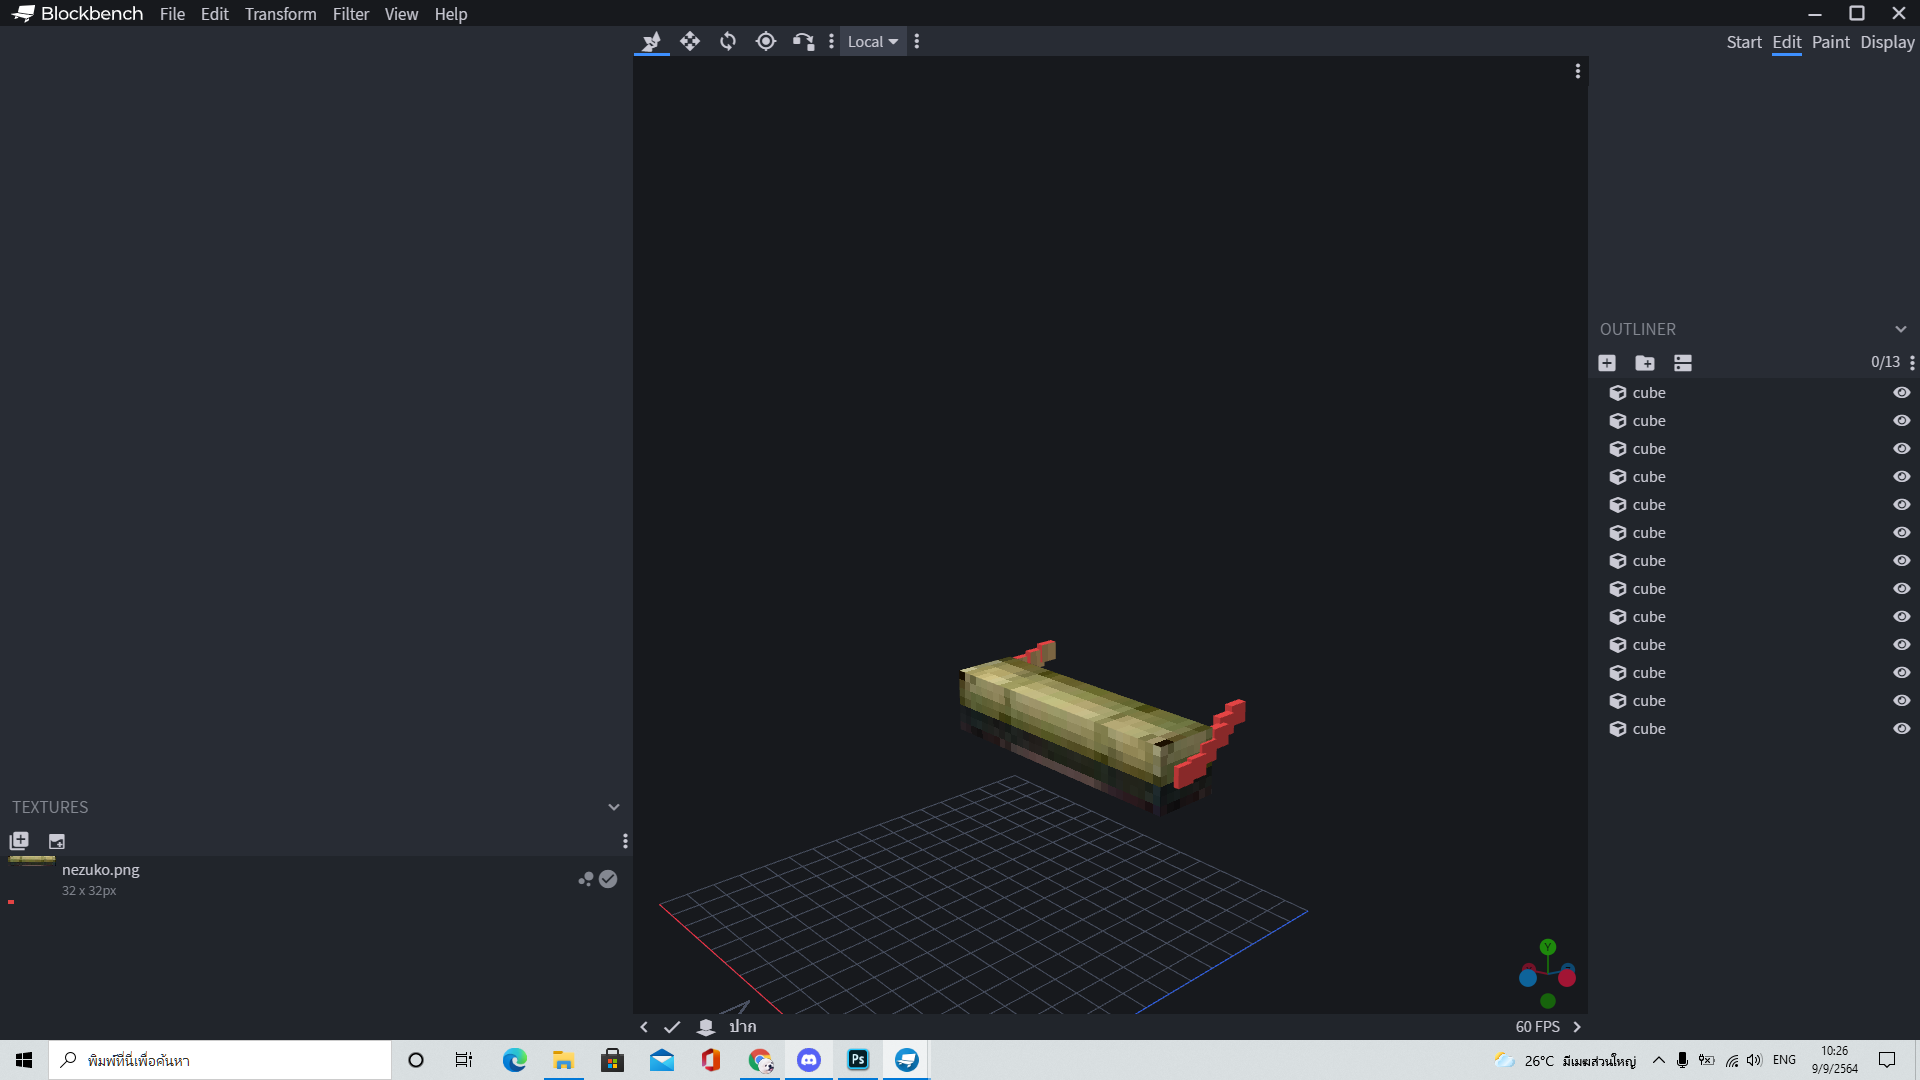This screenshot has height=1080, width=1920.
Task: Select the Resize tool in the toolbar
Action: pos(651,41)
